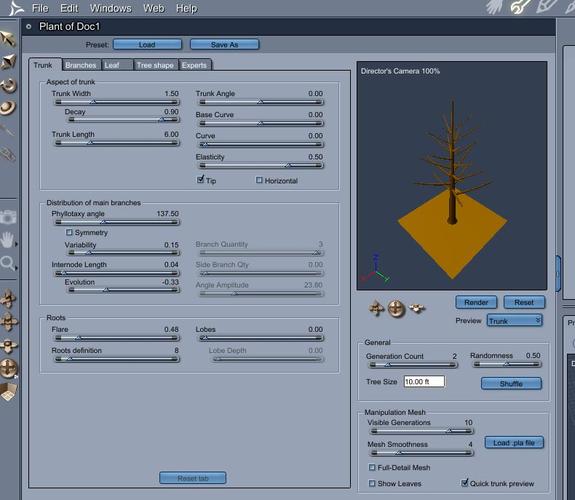Open the Preview Trunk dropdown

coord(514,321)
